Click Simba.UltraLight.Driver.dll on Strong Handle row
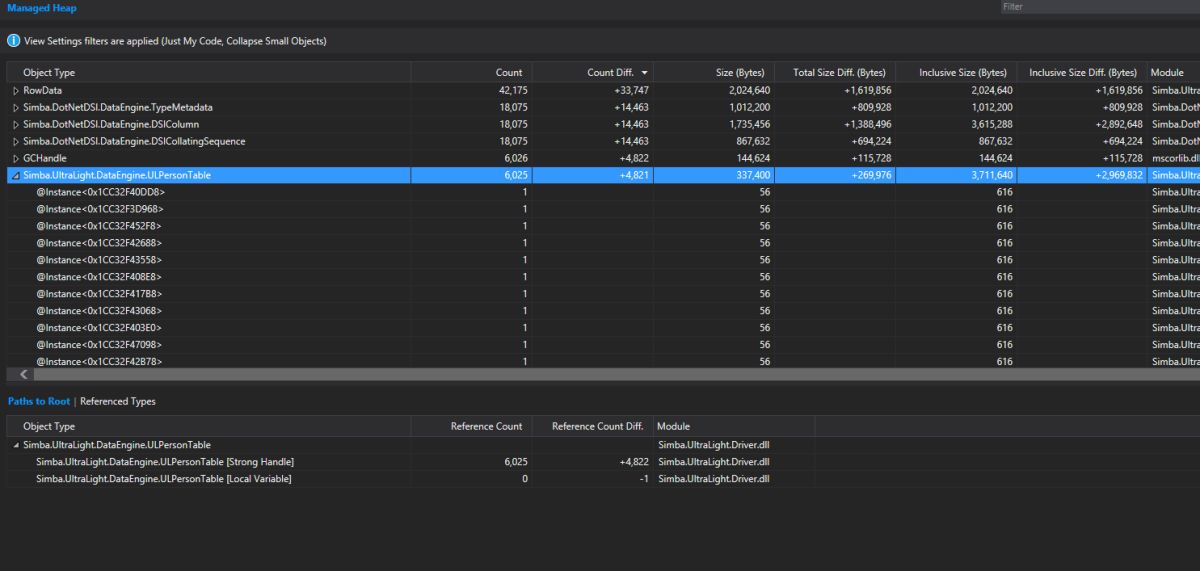The height and width of the screenshot is (571, 1200). click(x=712, y=462)
